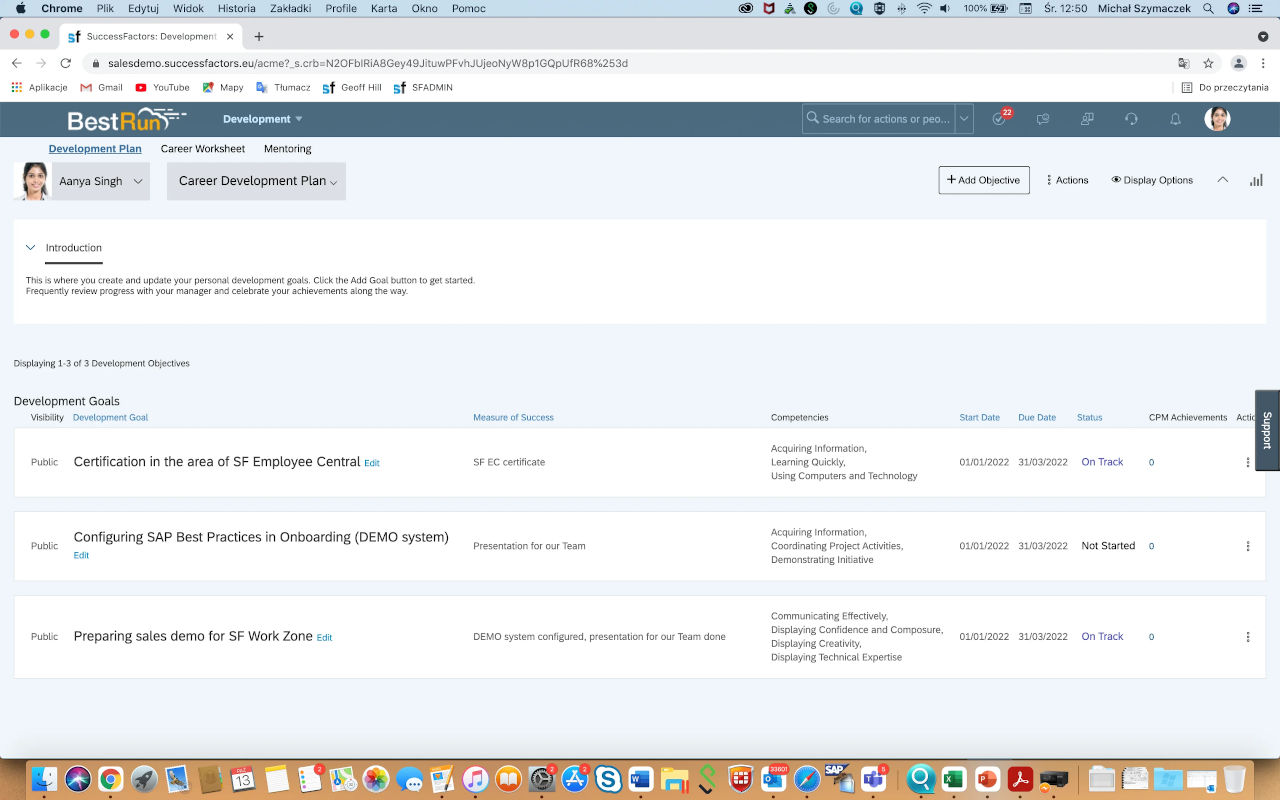The image size is (1280, 800).
Task: Open Microsoft Teams from the Dock
Action: tap(875, 779)
